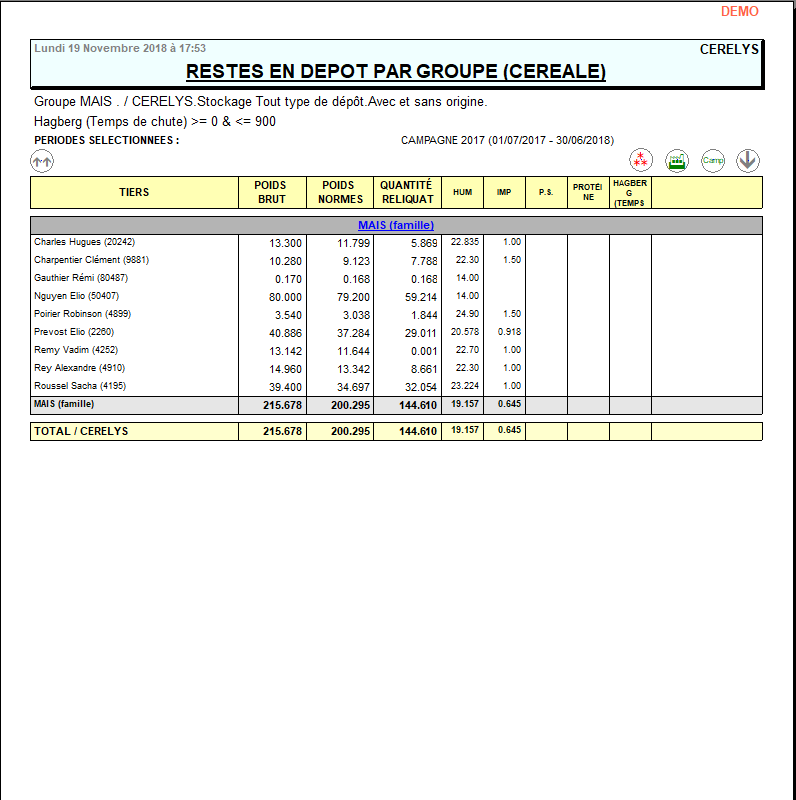Click the QUANTITÉ RELIQUAT column header
Image resolution: width=796 pixels, height=800 pixels.
coord(406,192)
